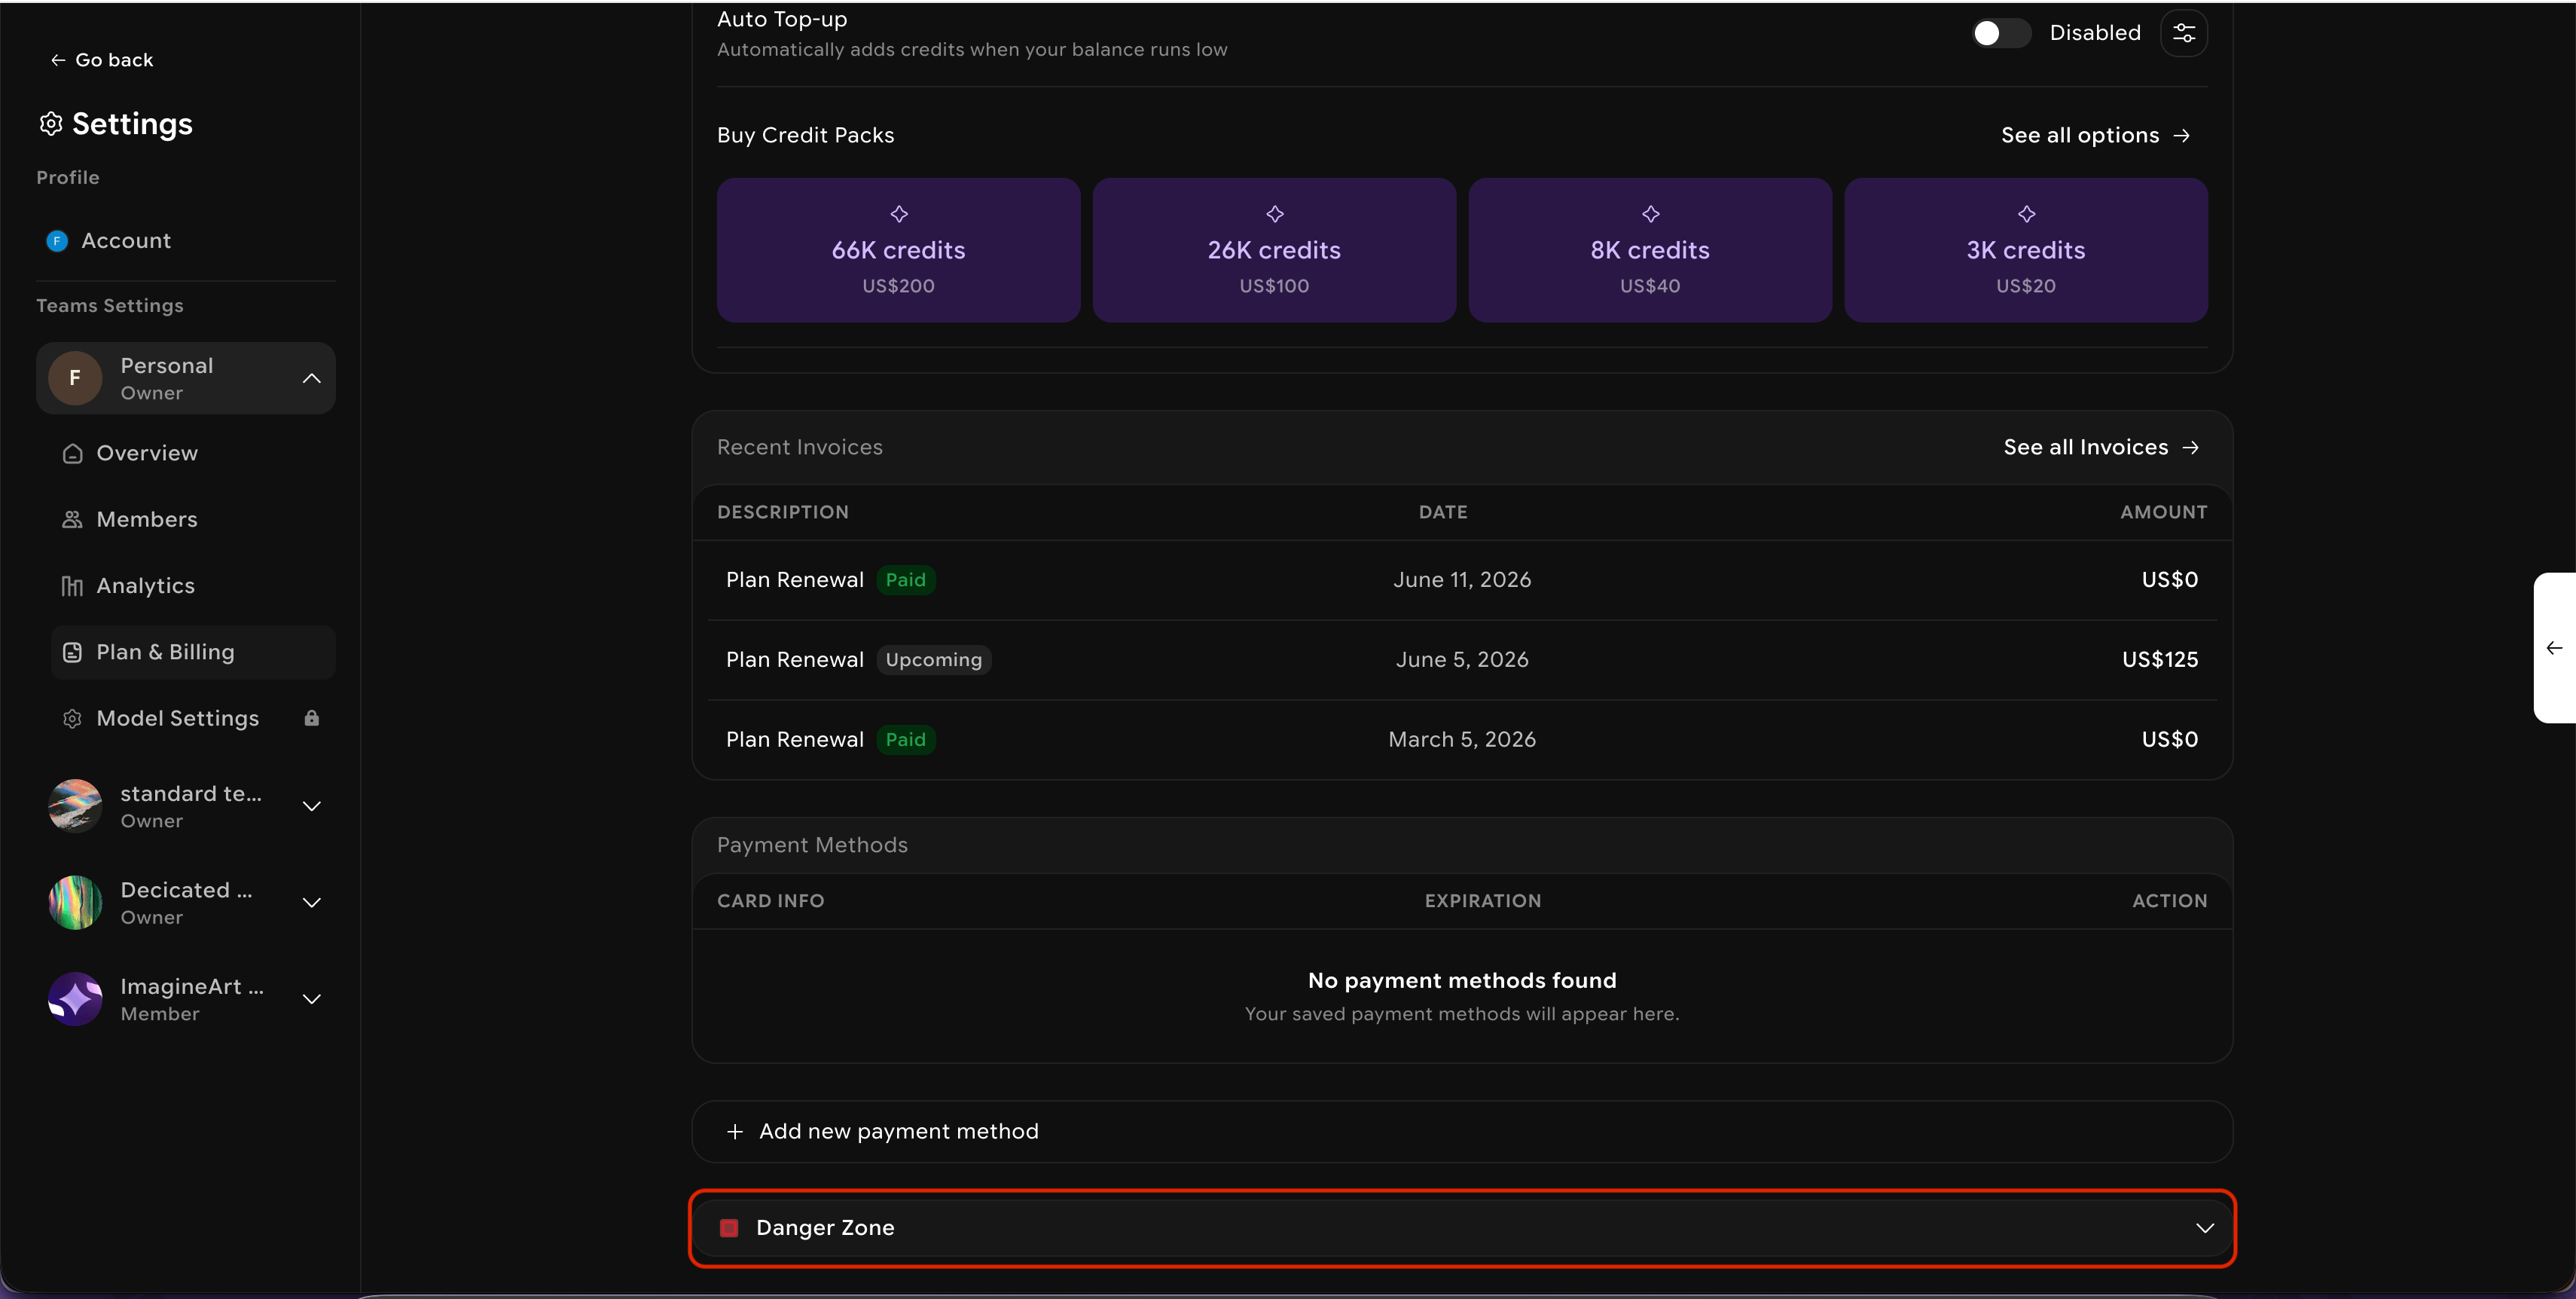Viewport: 2576px width, 1299px height.
Task: Buy the 26K credits pack for US$100
Action: pyautogui.click(x=1274, y=250)
